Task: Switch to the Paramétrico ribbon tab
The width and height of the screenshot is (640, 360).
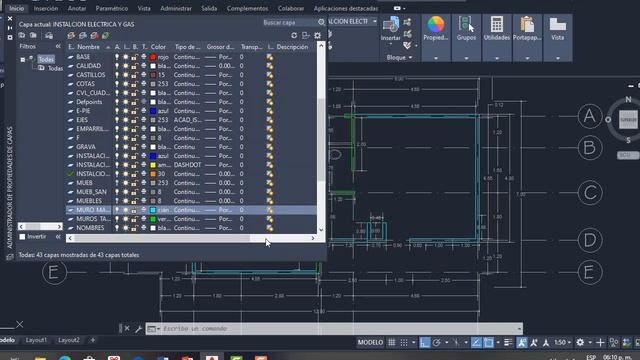Action: pos(111,8)
